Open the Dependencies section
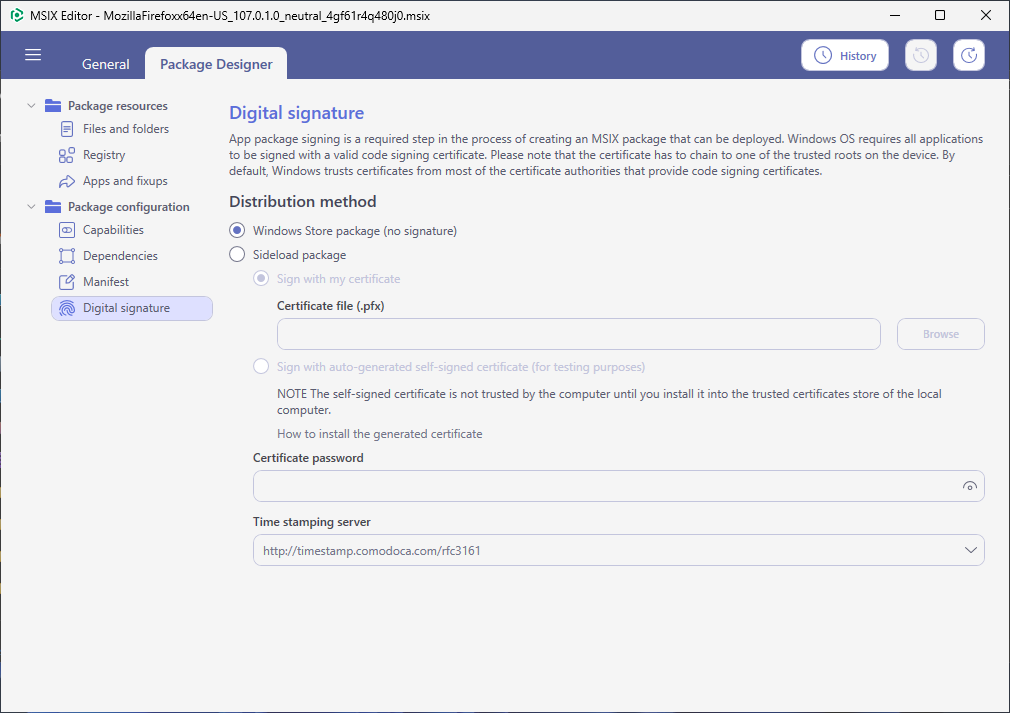 pos(120,256)
